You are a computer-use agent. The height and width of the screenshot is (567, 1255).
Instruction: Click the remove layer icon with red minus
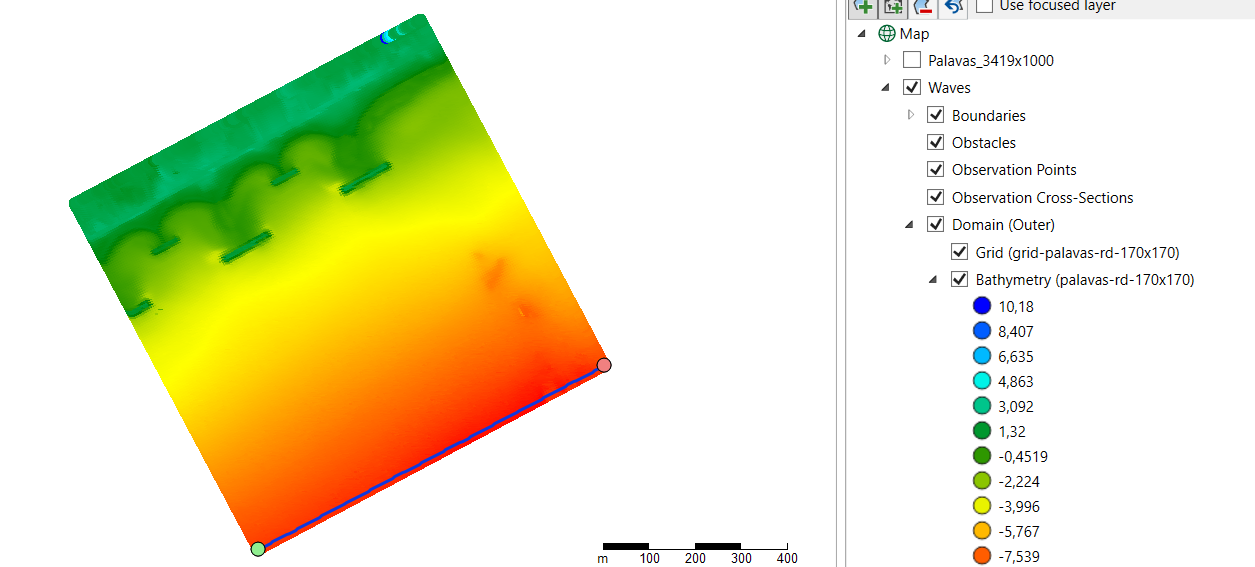point(923,6)
